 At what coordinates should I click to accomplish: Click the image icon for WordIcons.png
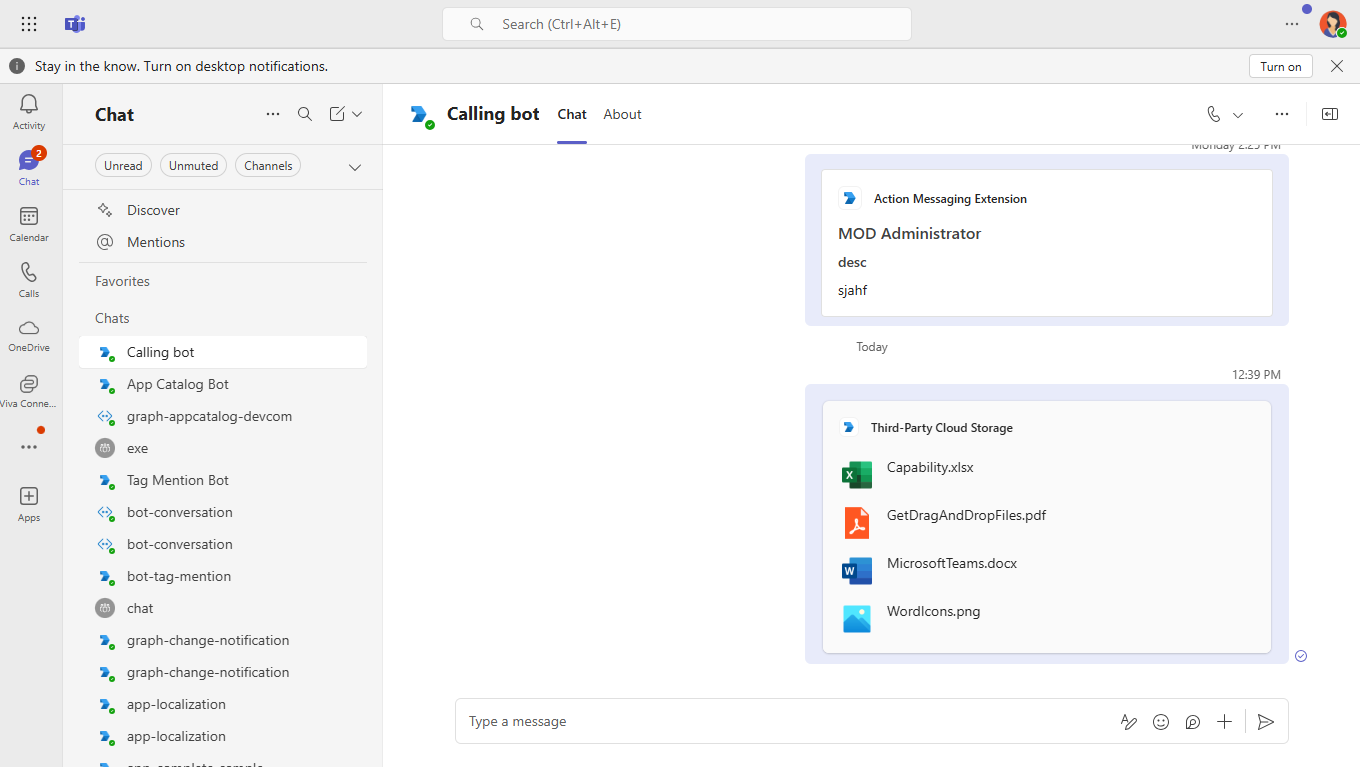pos(857,619)
